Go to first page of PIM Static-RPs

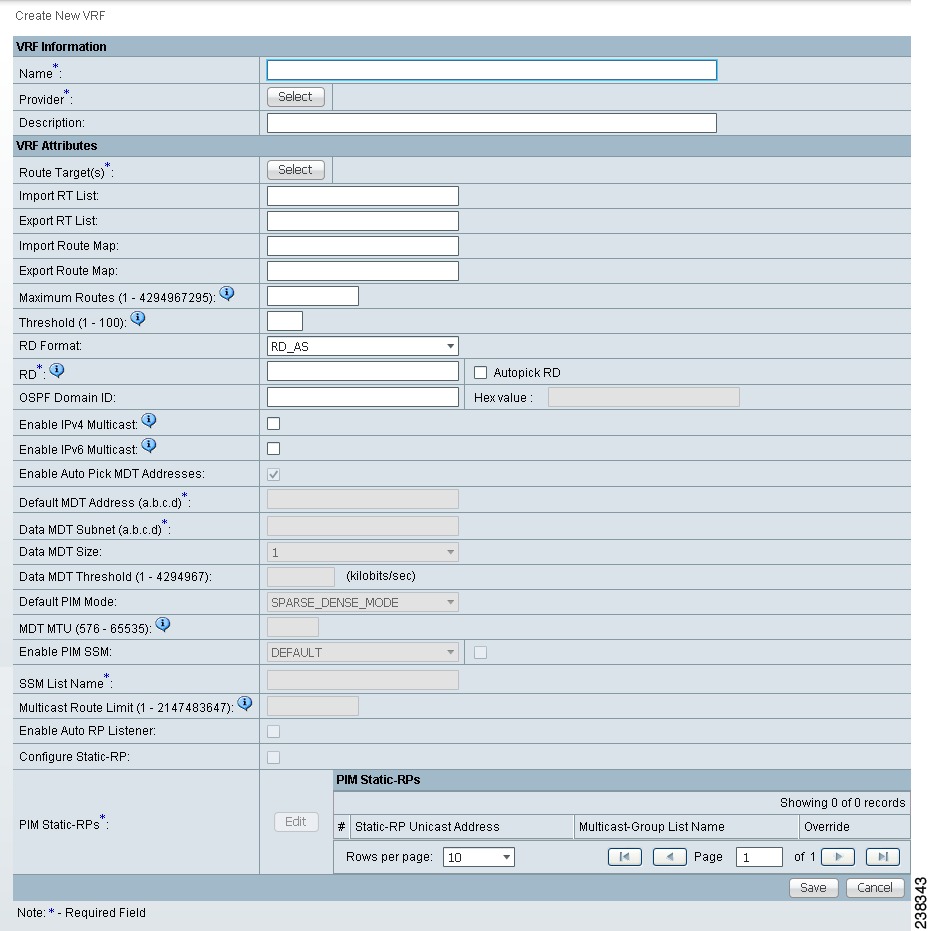[624, 857]
